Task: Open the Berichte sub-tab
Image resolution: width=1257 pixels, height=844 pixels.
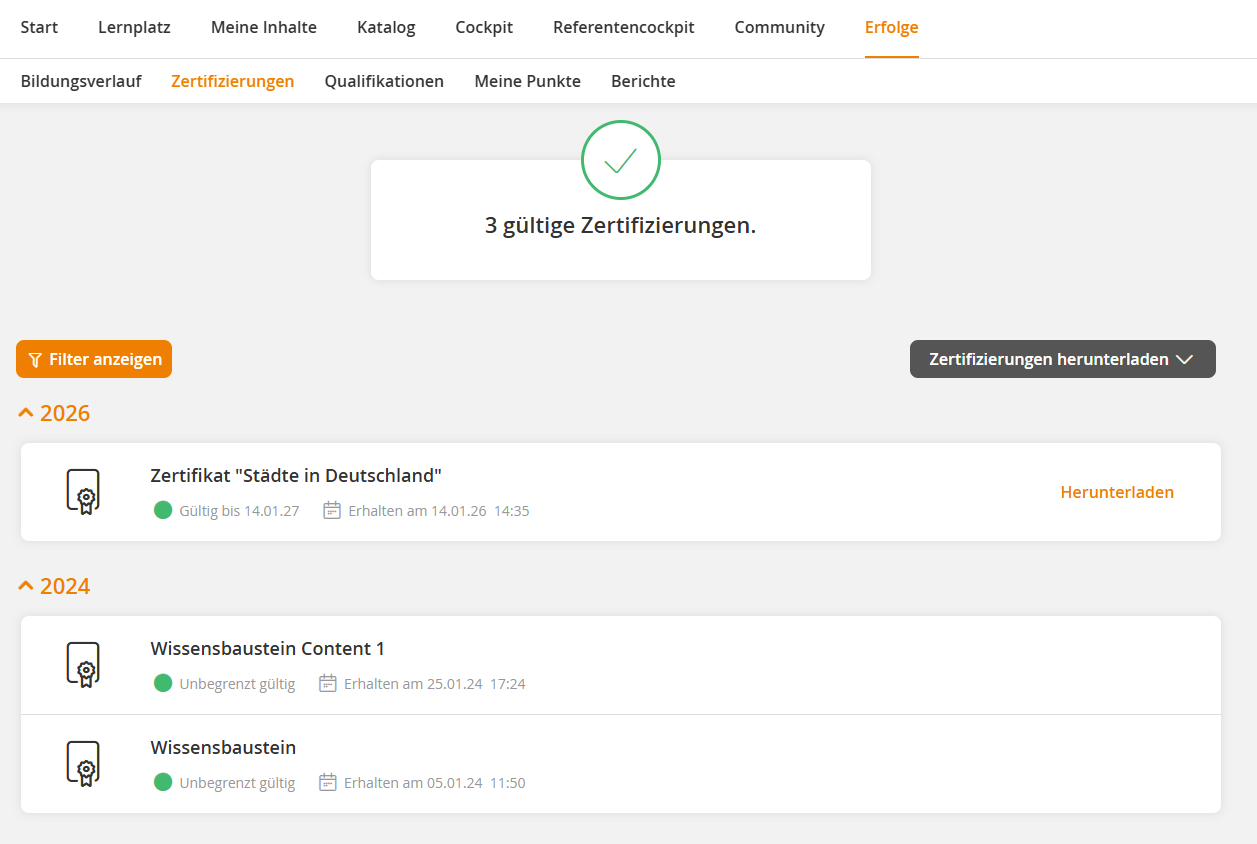Action: 643,81
